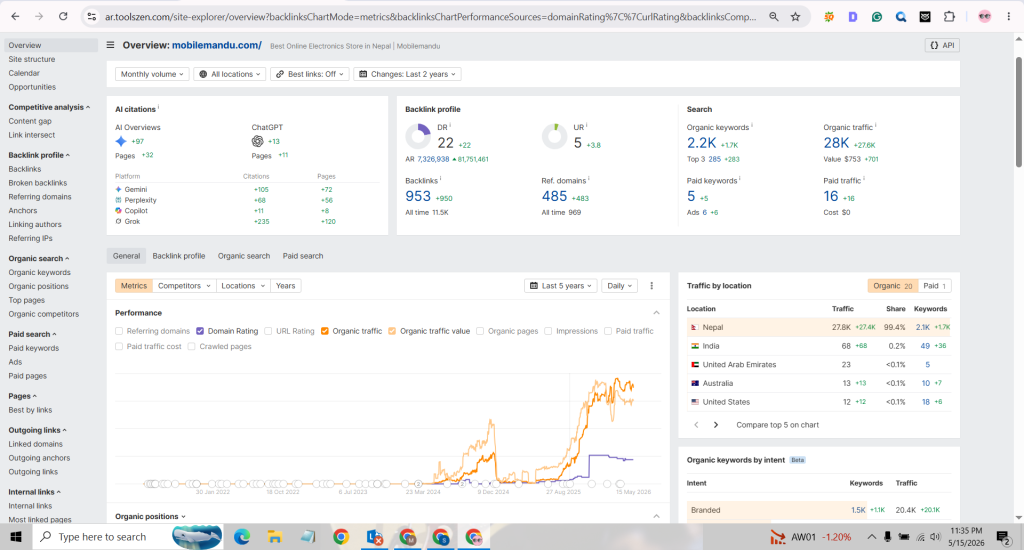Open the Windows Start menu
1024x550 pixels.
tap(16, 537)
